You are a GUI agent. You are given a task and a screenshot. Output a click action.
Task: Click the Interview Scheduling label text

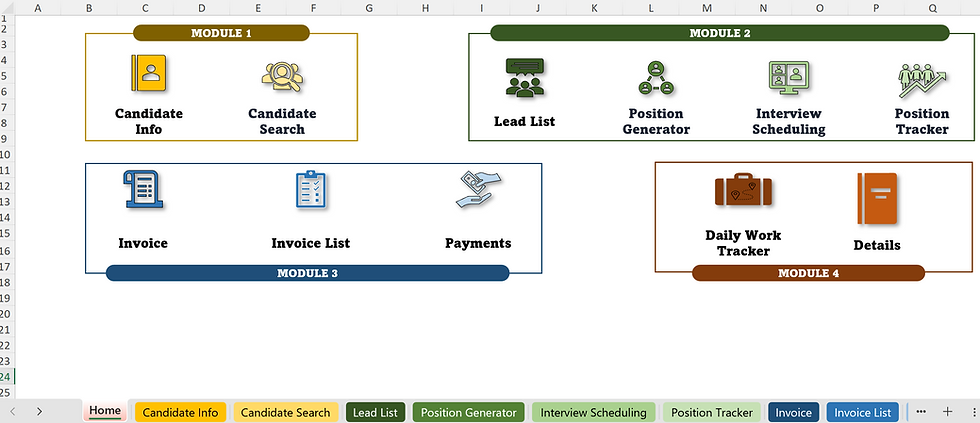789,121
